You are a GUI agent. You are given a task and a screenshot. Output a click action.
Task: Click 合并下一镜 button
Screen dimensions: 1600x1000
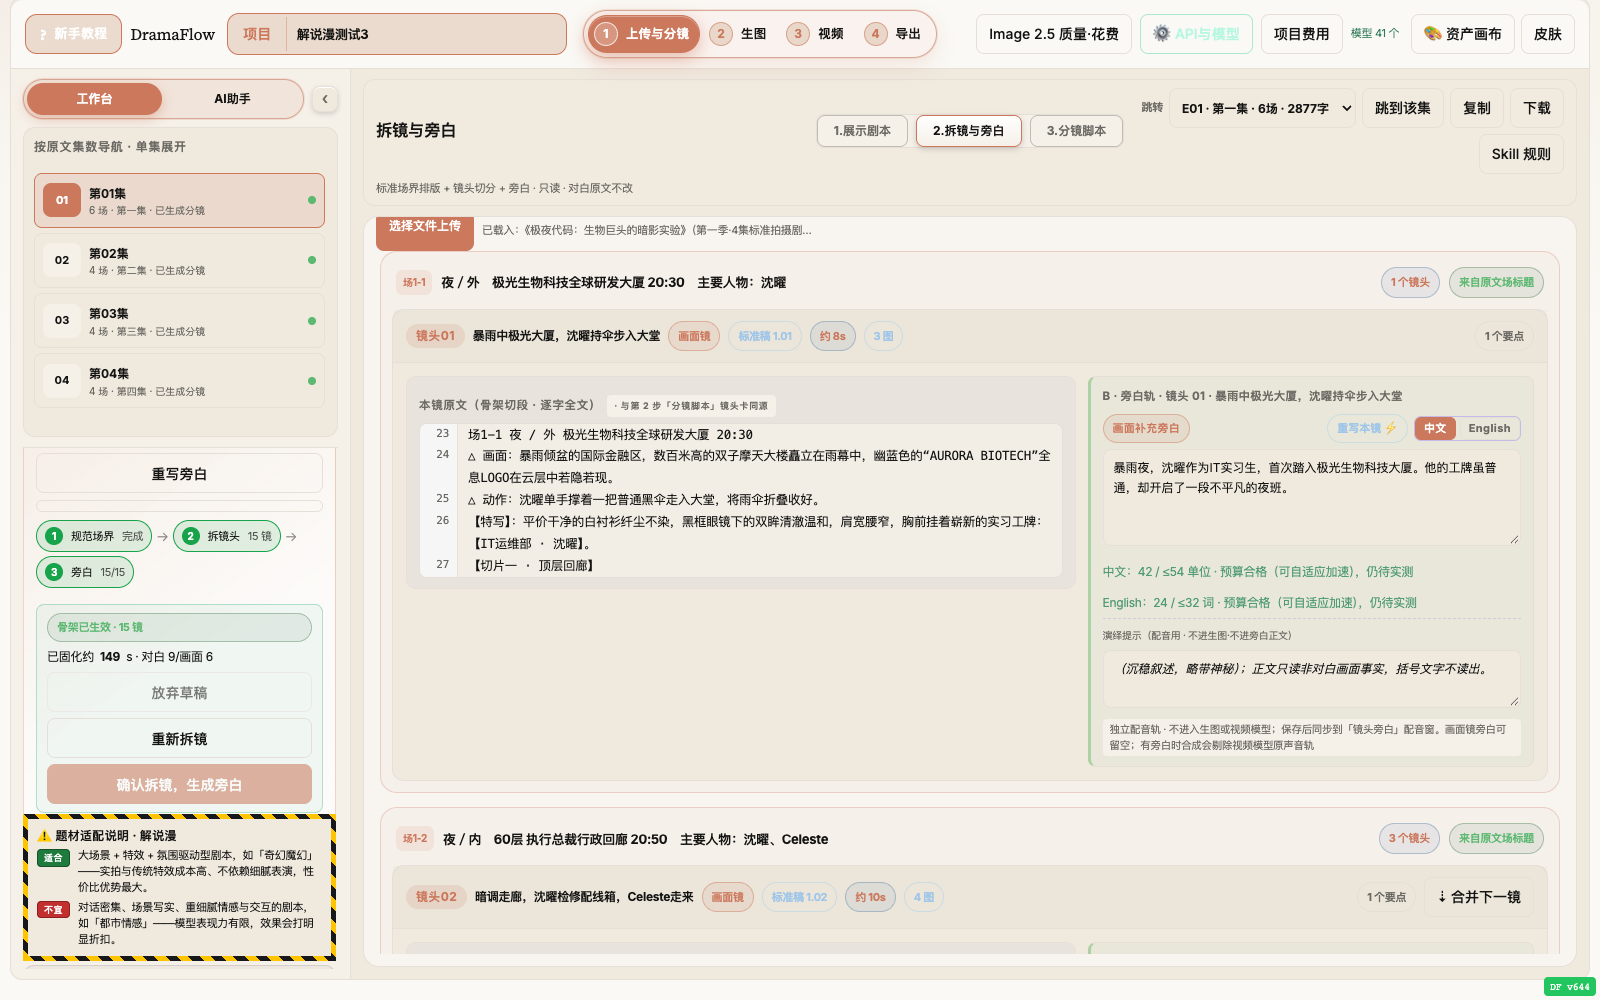1479,897
